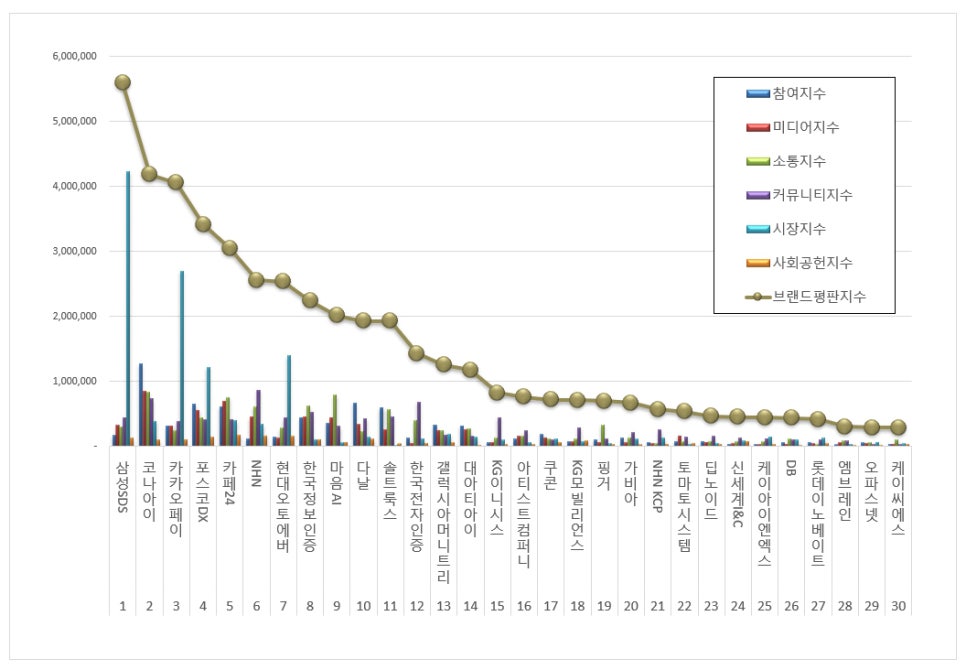Click the standalone NHN label at rank 6
This screenshot has height=670, width=966.
point(256,474)
